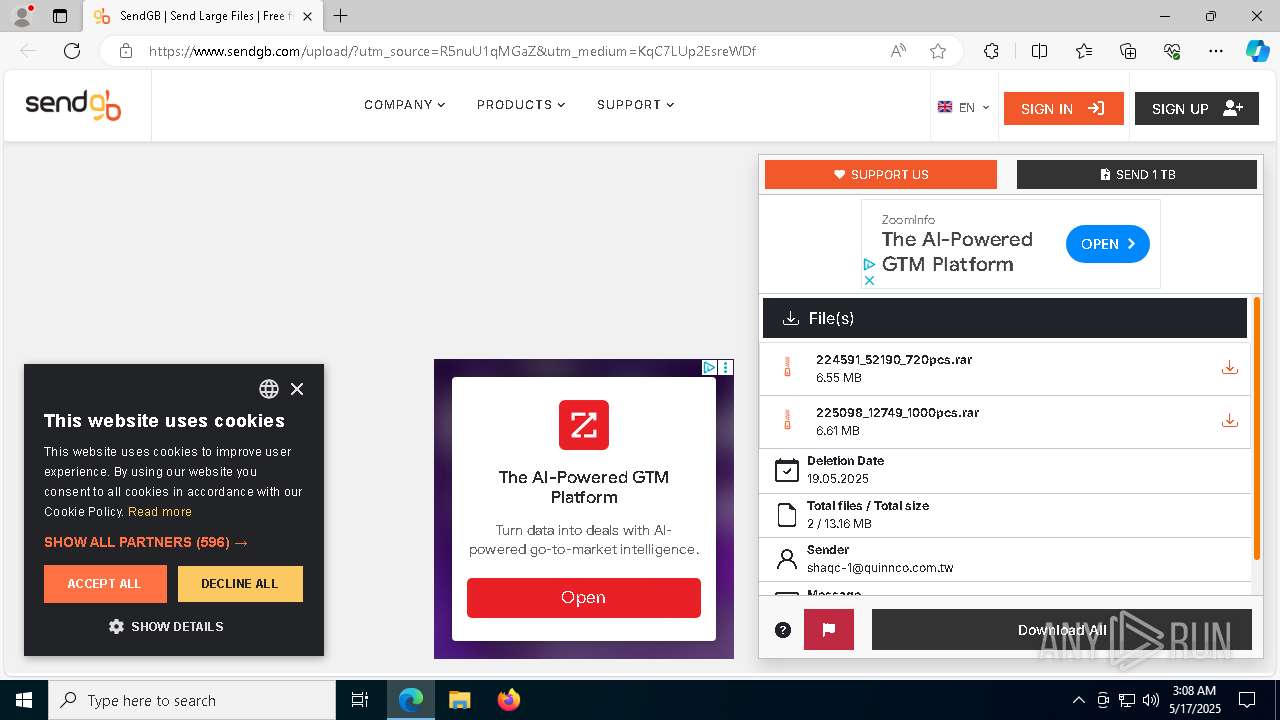Open File Explorer from taskbar
This screenshot has height=720, width=1280.
459,700
